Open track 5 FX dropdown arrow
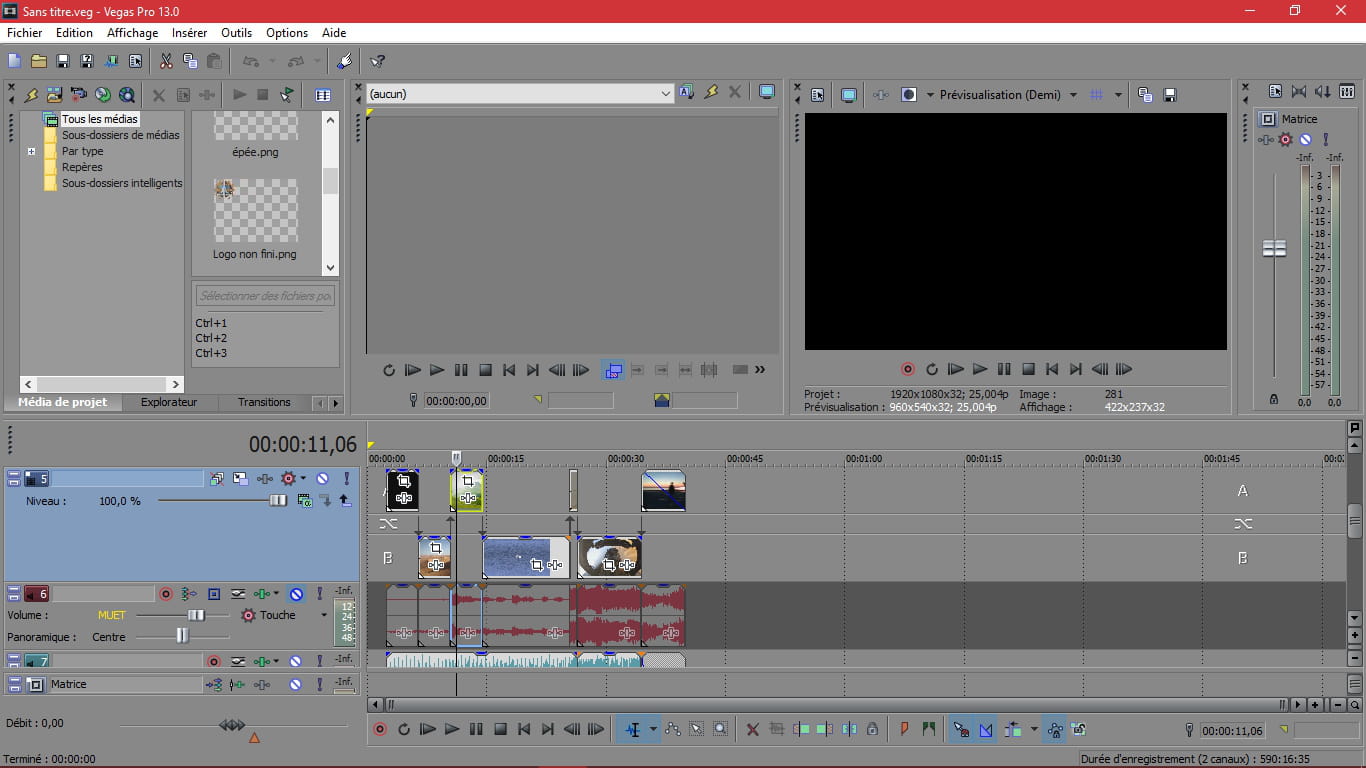The height and width of the screenshot is (768, 1366). coord(303,479)
